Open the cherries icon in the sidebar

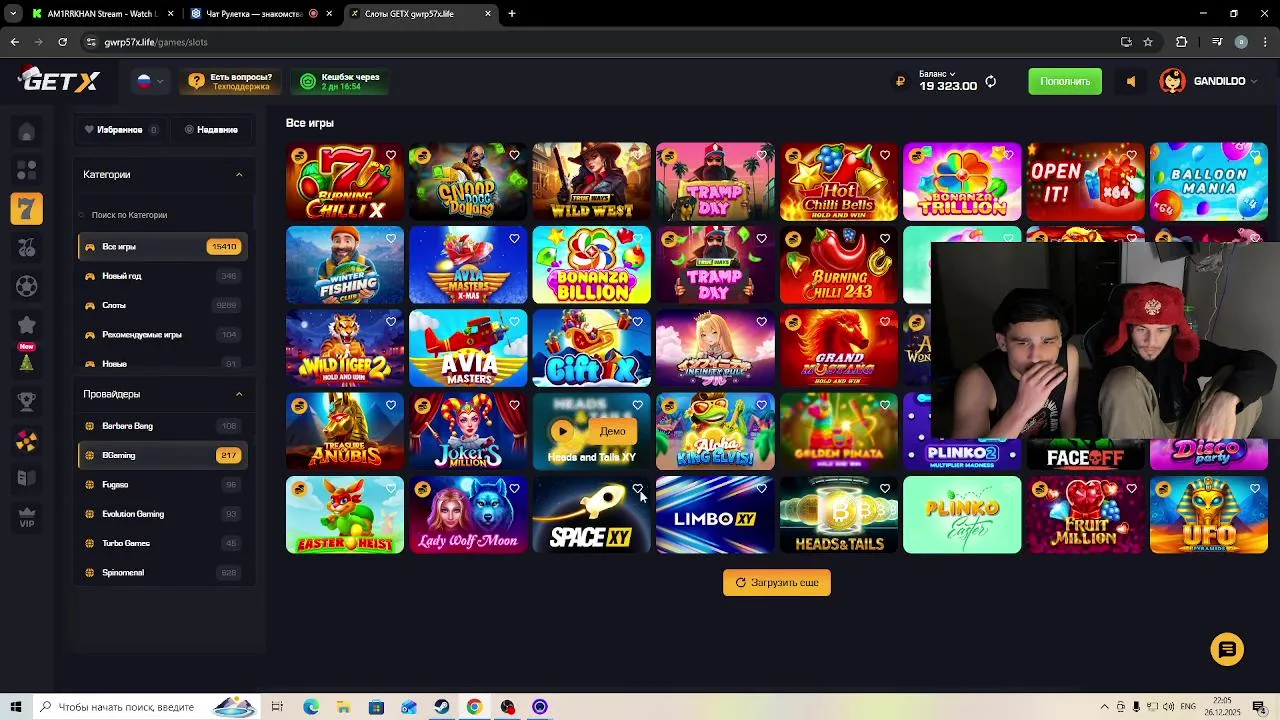coord(27,247)
